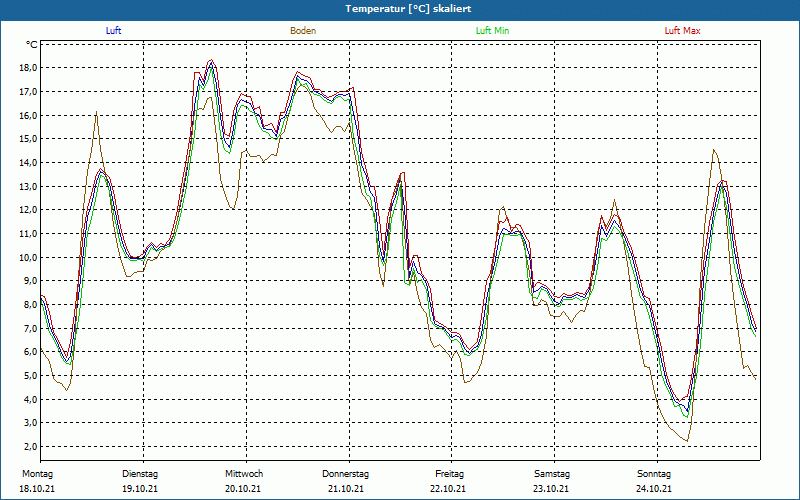Click the date 23.10.21

point(551,489)
